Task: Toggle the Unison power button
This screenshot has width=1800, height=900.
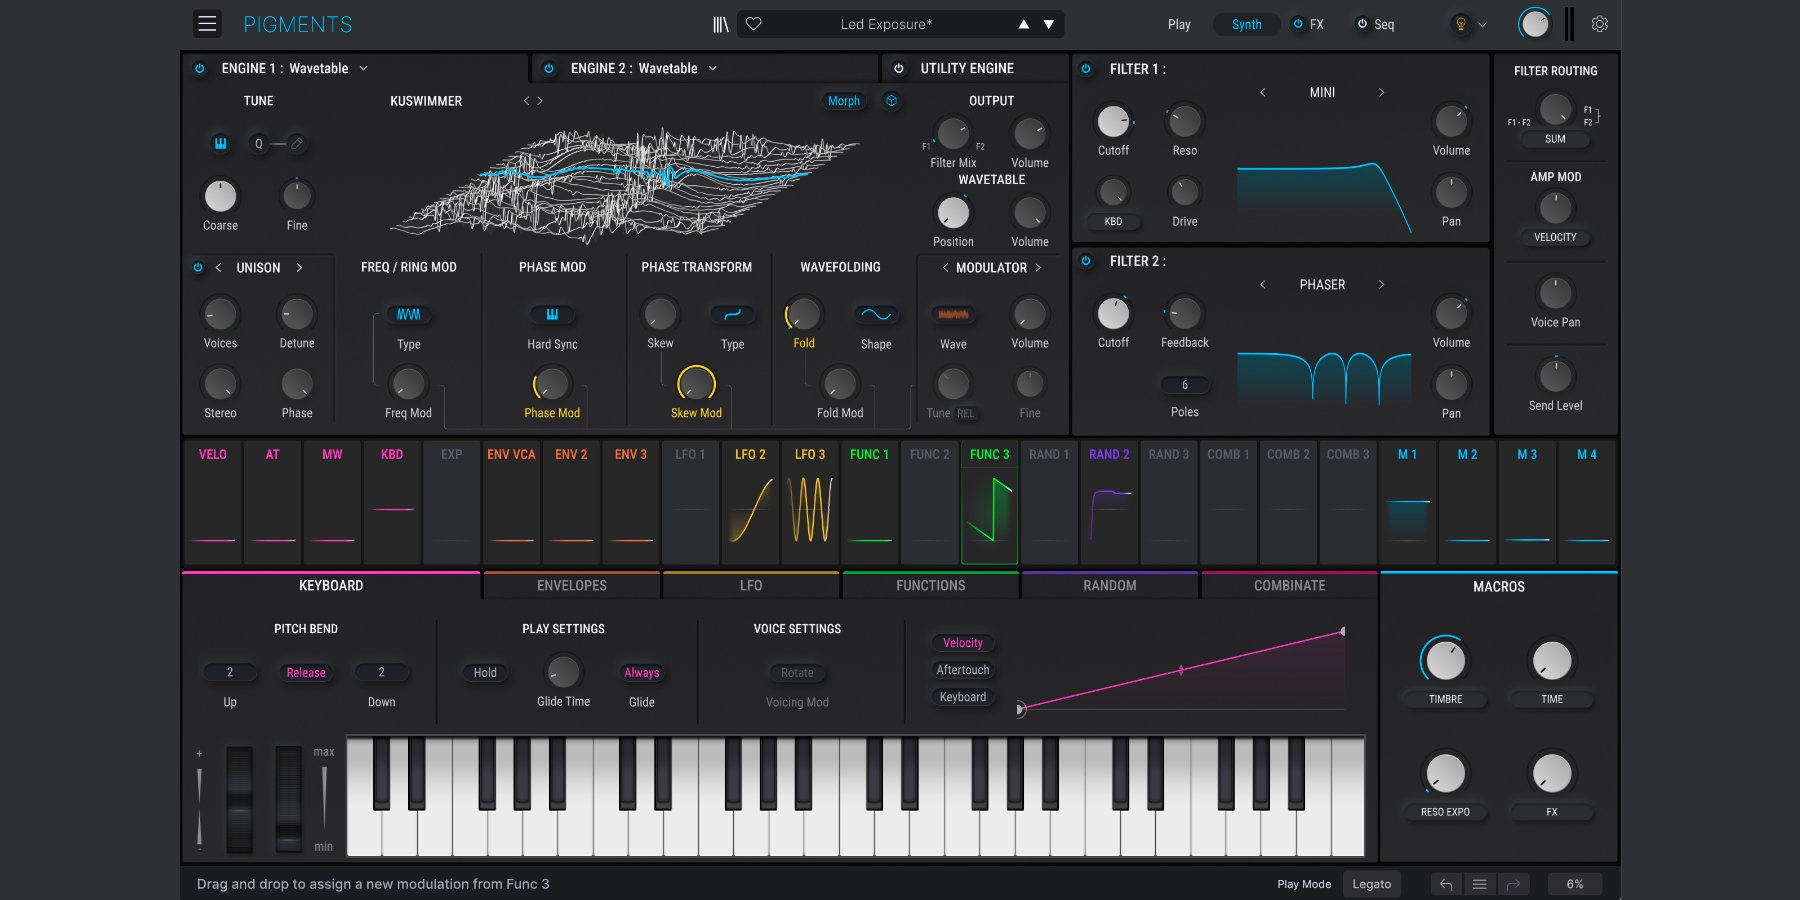Action: coord(198,268)
